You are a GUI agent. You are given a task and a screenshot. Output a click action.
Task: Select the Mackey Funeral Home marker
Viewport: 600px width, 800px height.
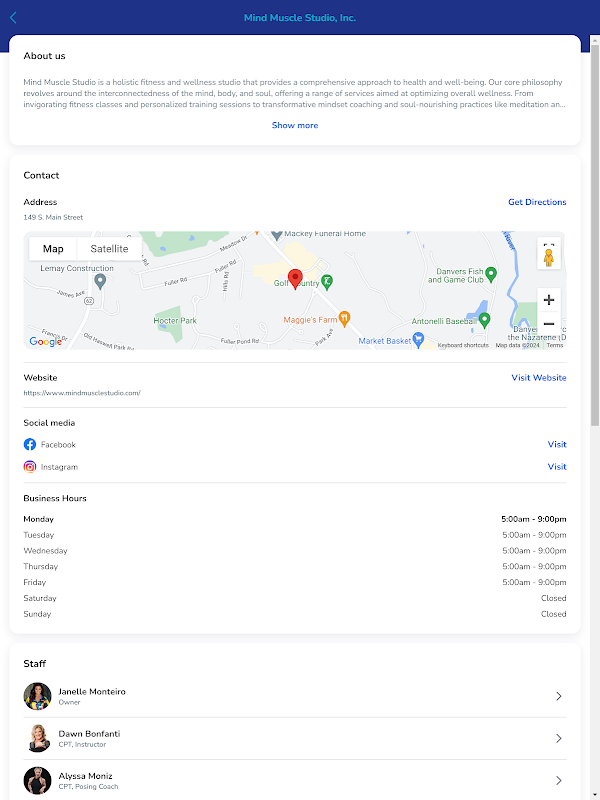277,235
